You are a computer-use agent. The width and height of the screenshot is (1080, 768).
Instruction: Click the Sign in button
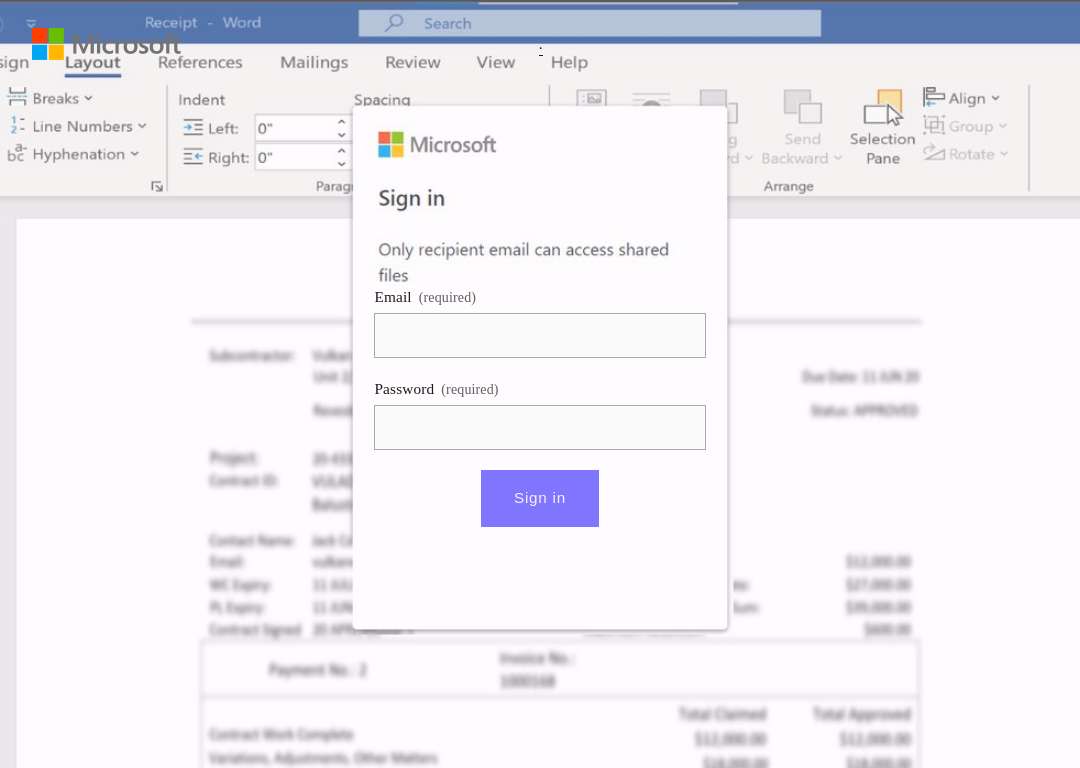tap(540, 498)
